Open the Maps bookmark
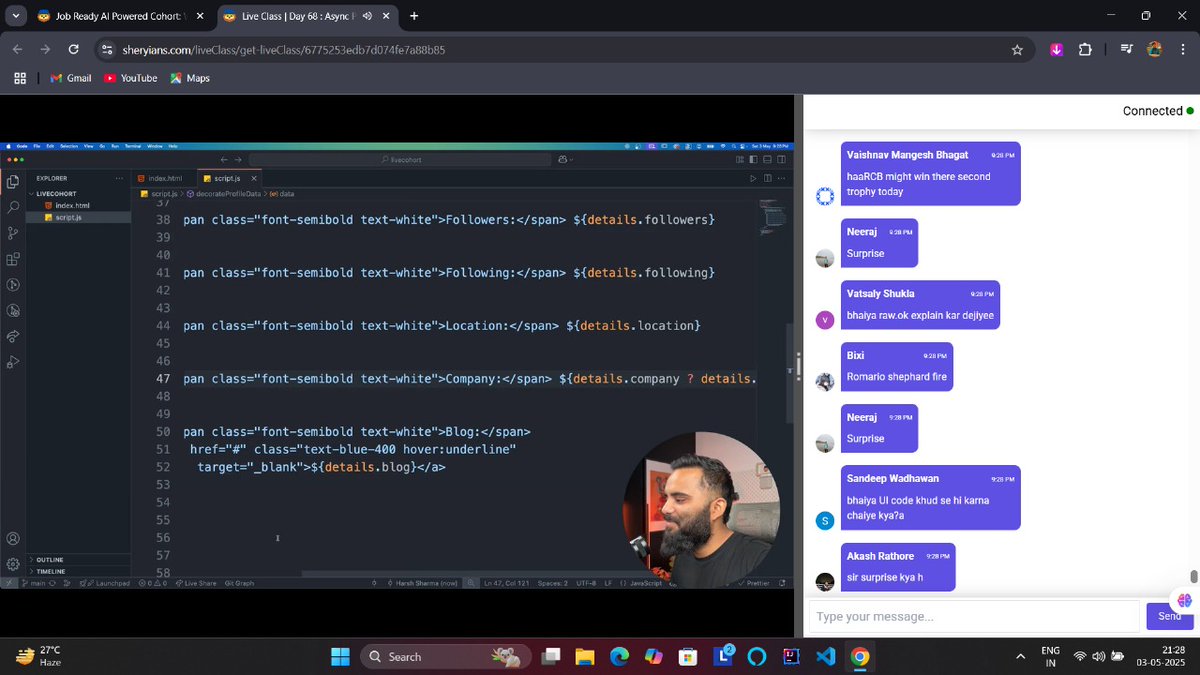Image resolution: width=1200 pixels, height=675 pixels. point(190,78)
